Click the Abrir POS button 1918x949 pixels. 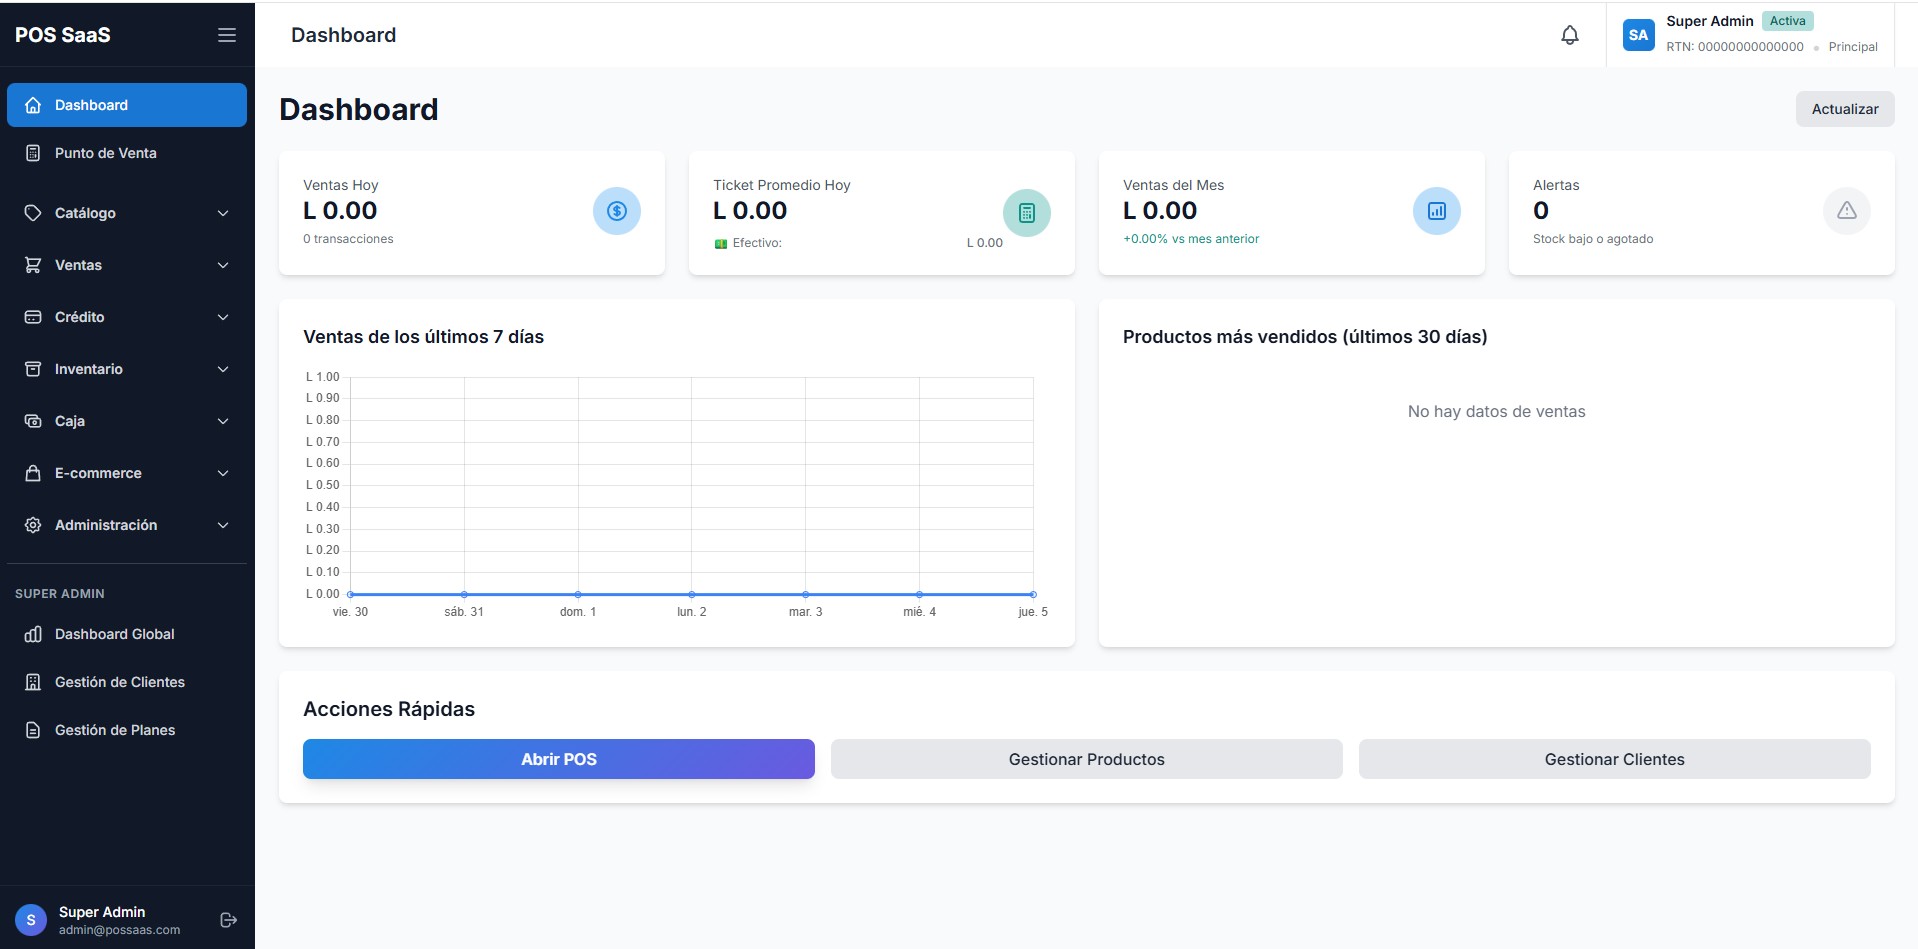point(558,759)
